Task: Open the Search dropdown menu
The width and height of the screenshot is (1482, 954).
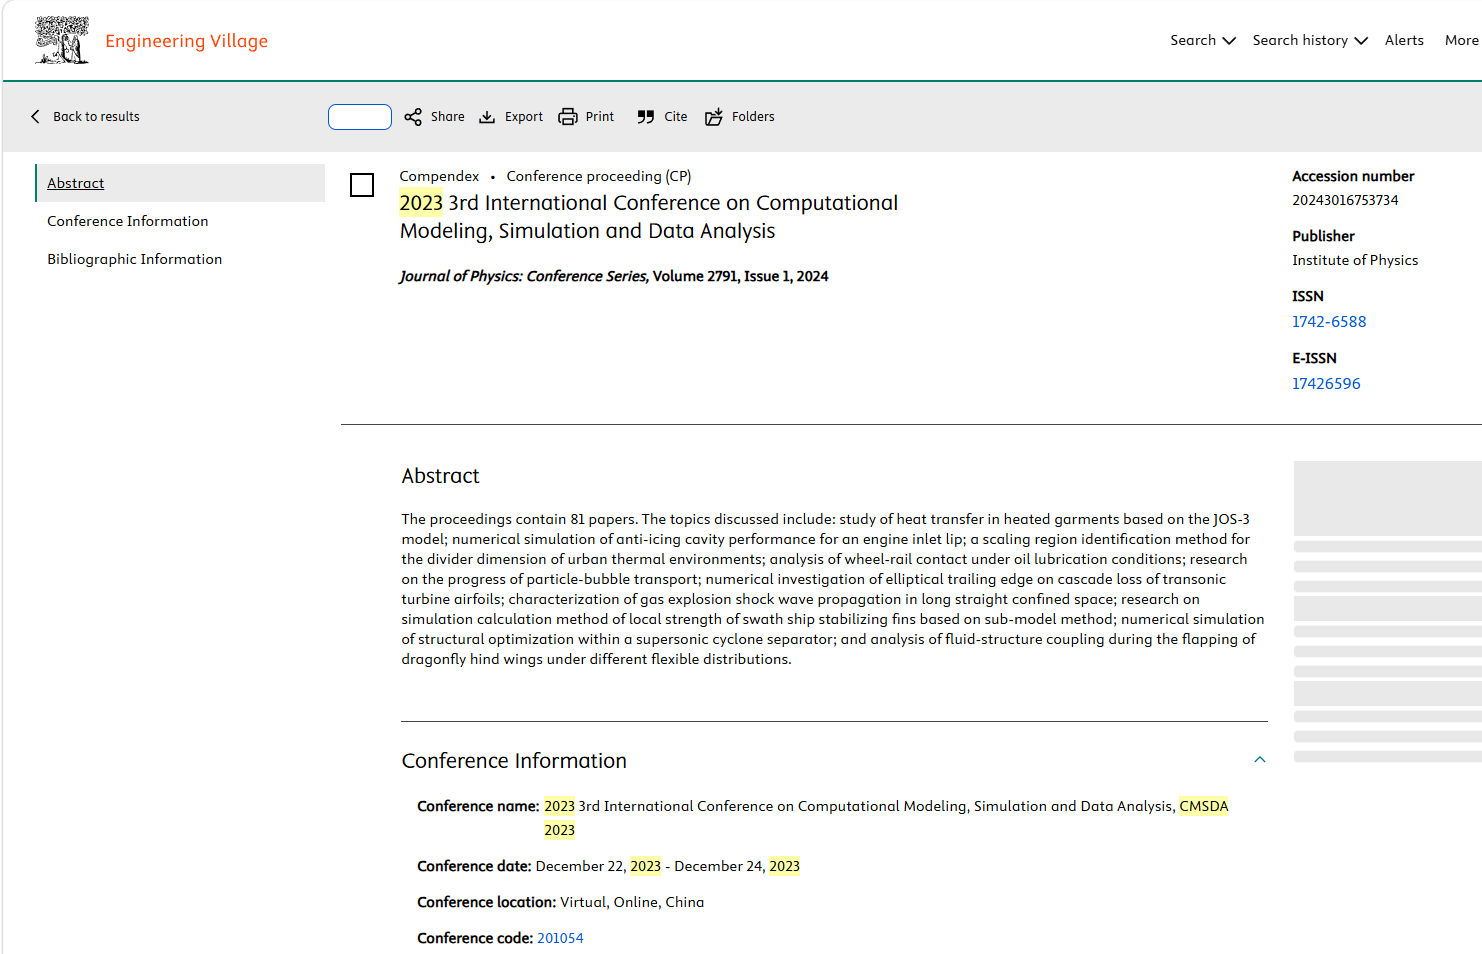Action: [x=1203, y=40]
